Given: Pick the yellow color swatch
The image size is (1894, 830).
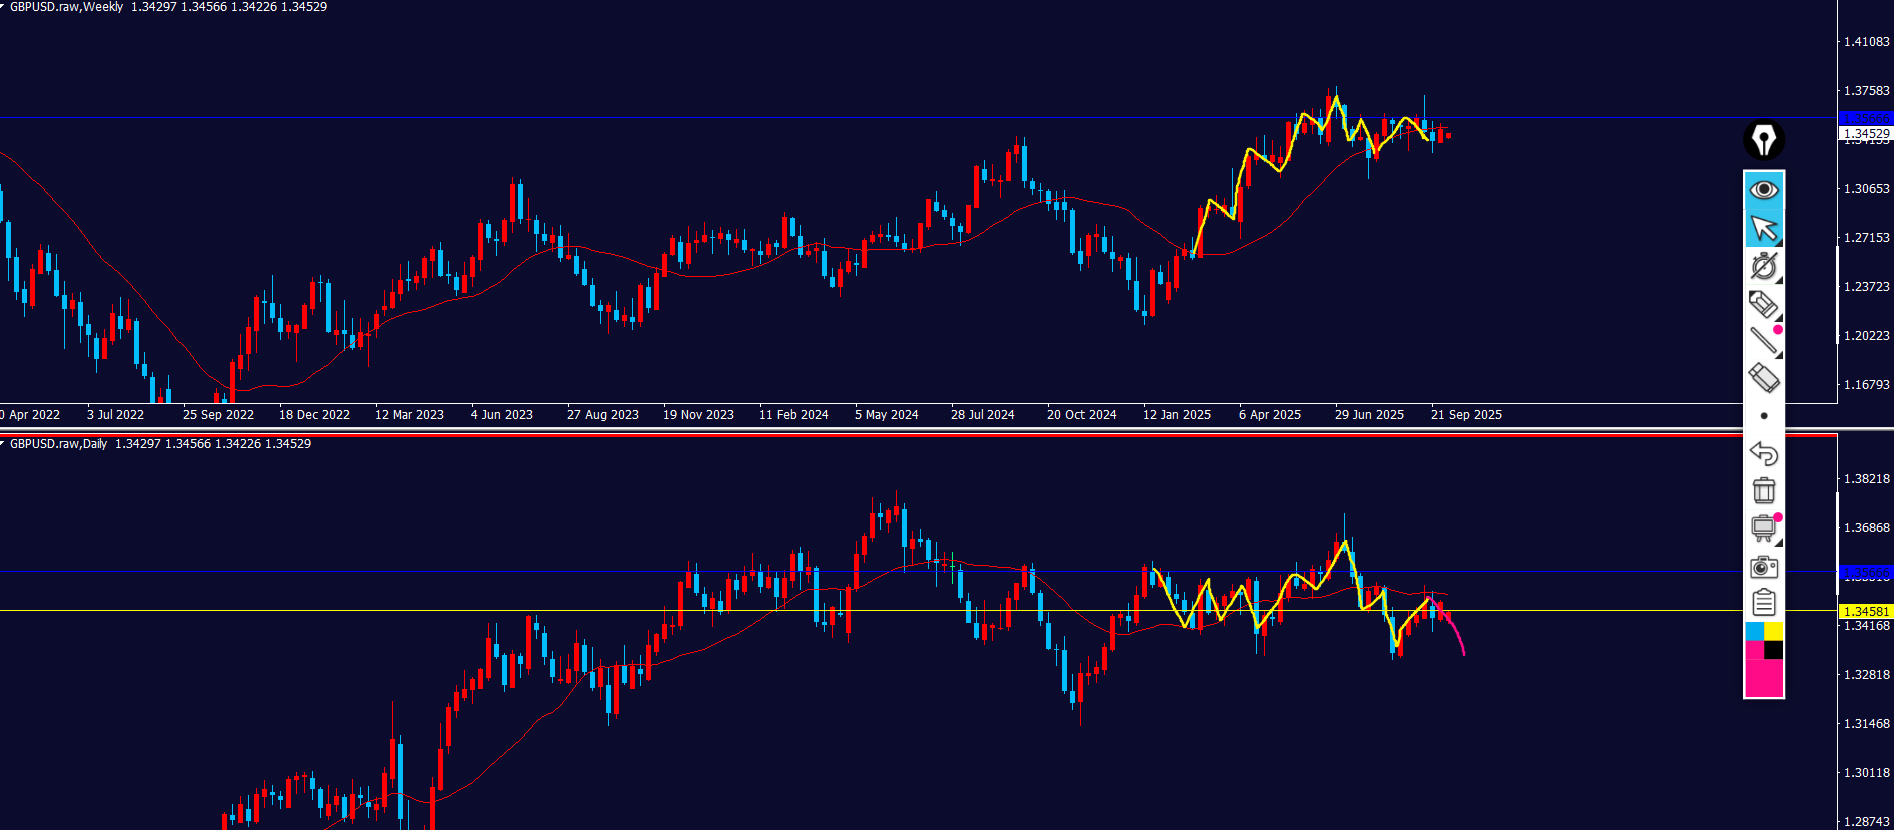Looking at the screenshot, I should pyautogui.click(x=1774, y=631).
